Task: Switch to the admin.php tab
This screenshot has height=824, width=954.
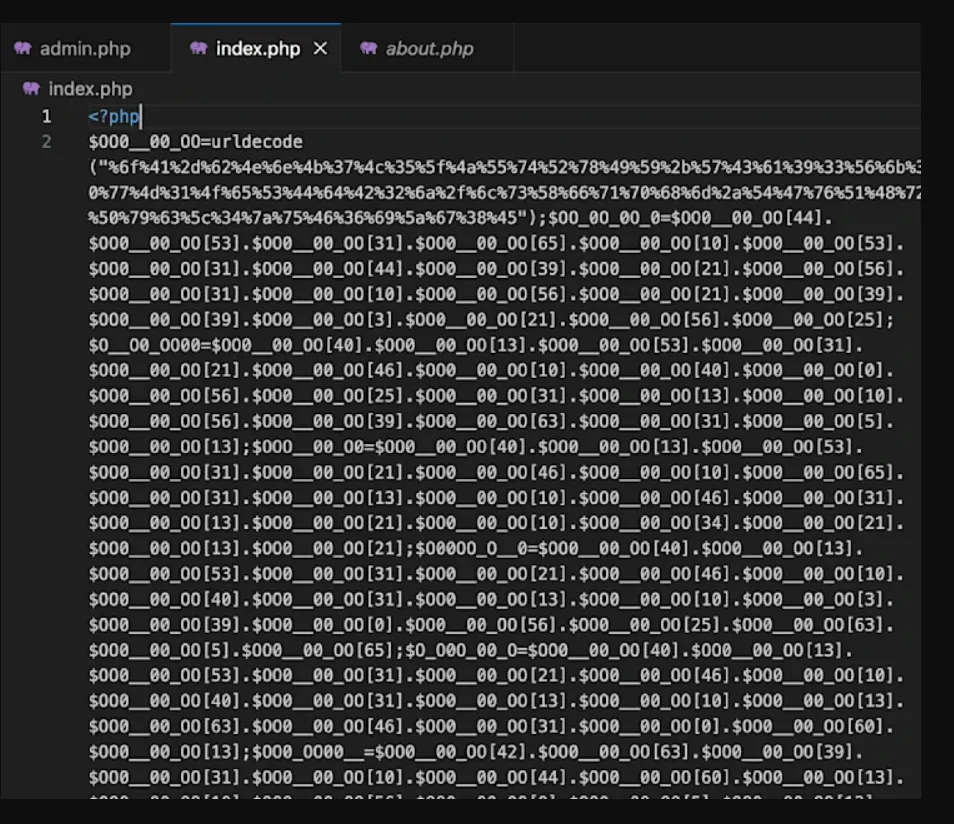Action: point(85,49)
